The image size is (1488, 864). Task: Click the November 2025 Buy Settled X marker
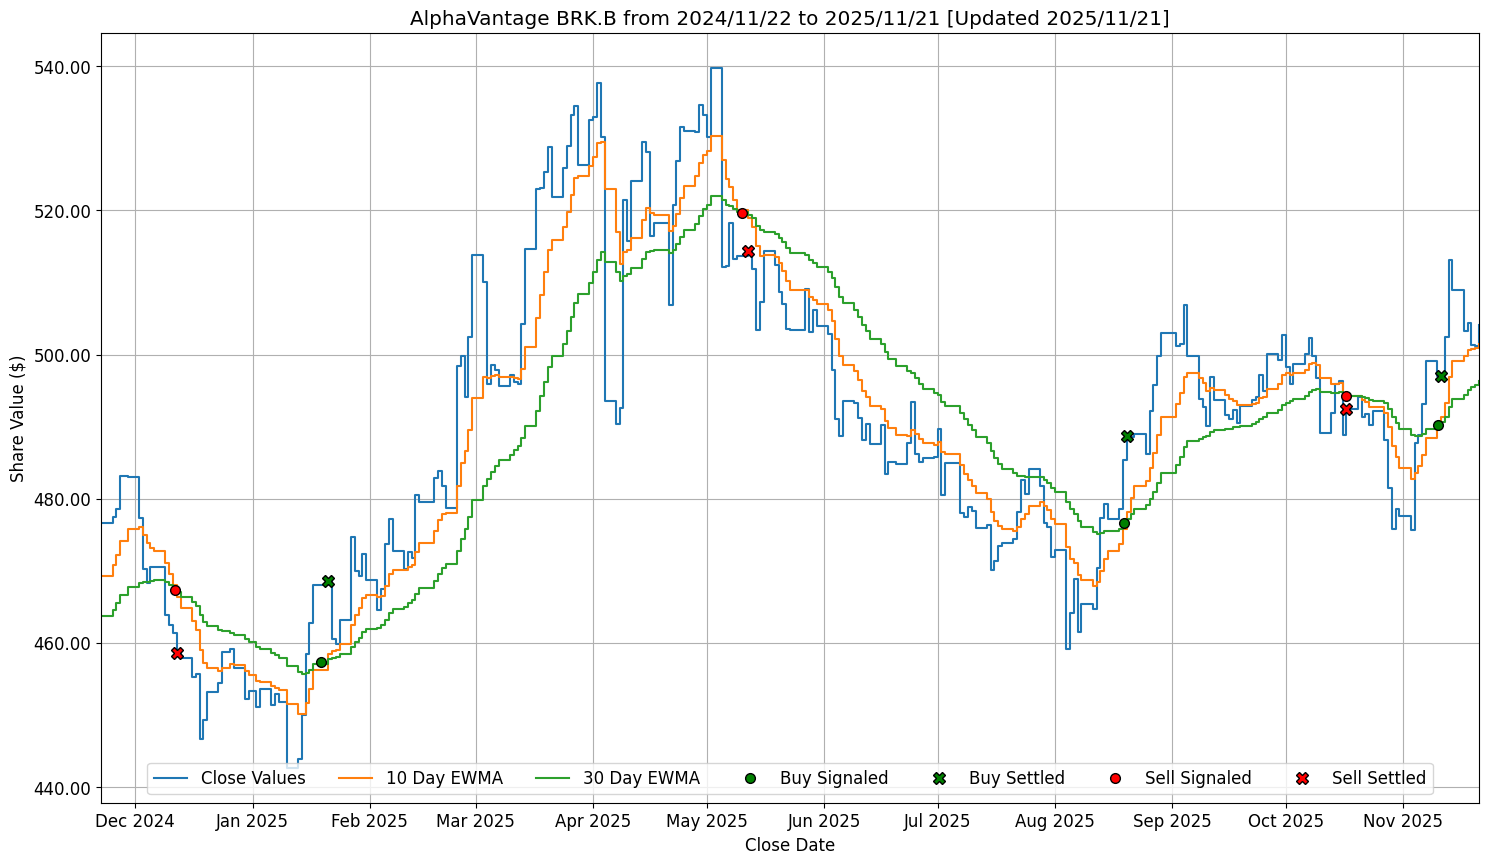point(1441,376)
